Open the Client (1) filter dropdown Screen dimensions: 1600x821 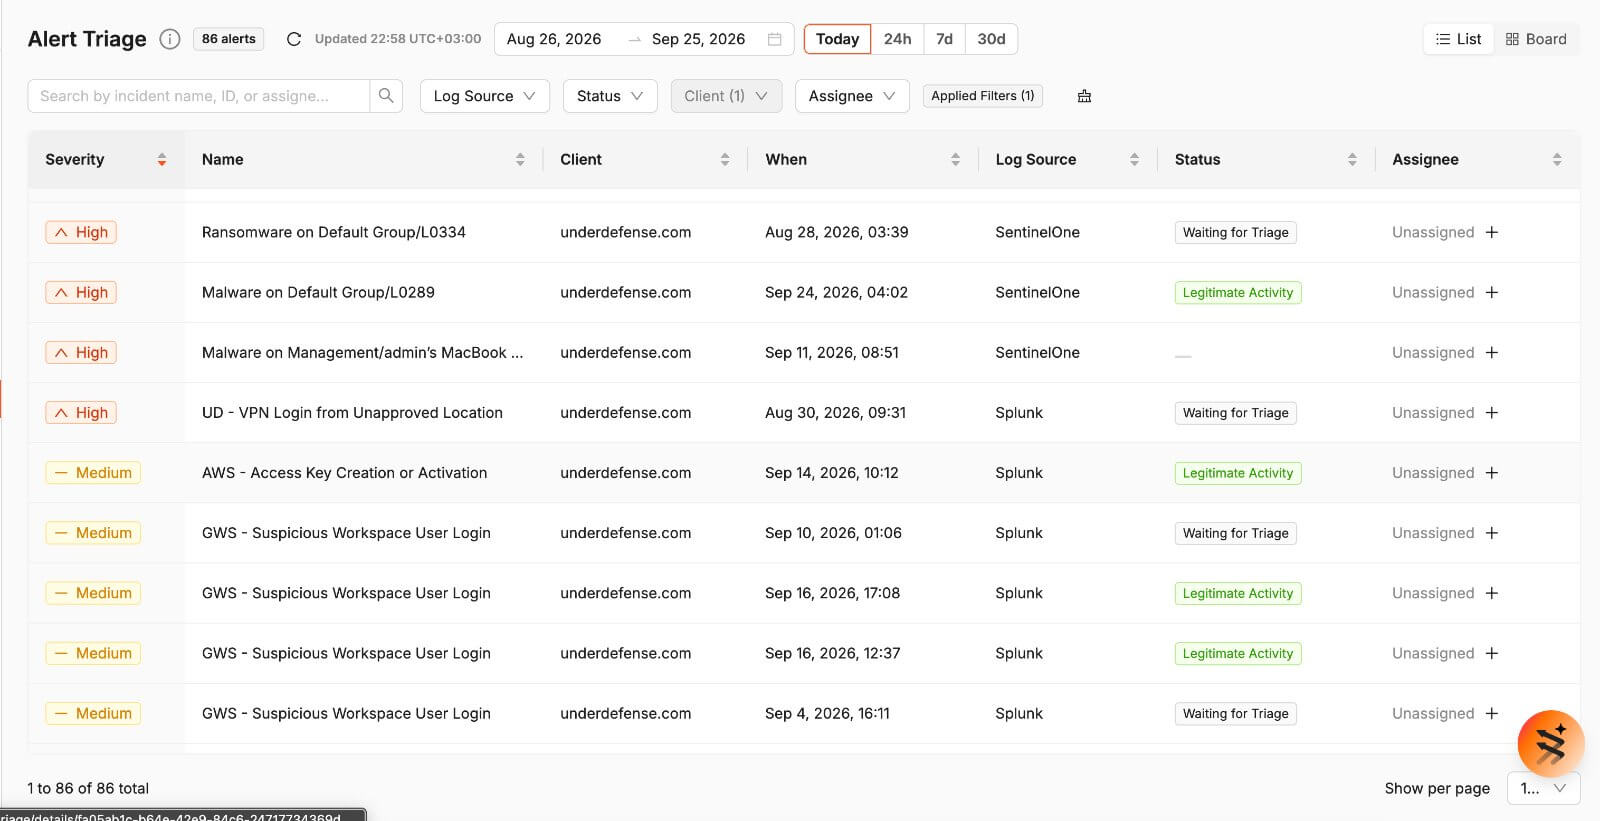tap(726, 96)
